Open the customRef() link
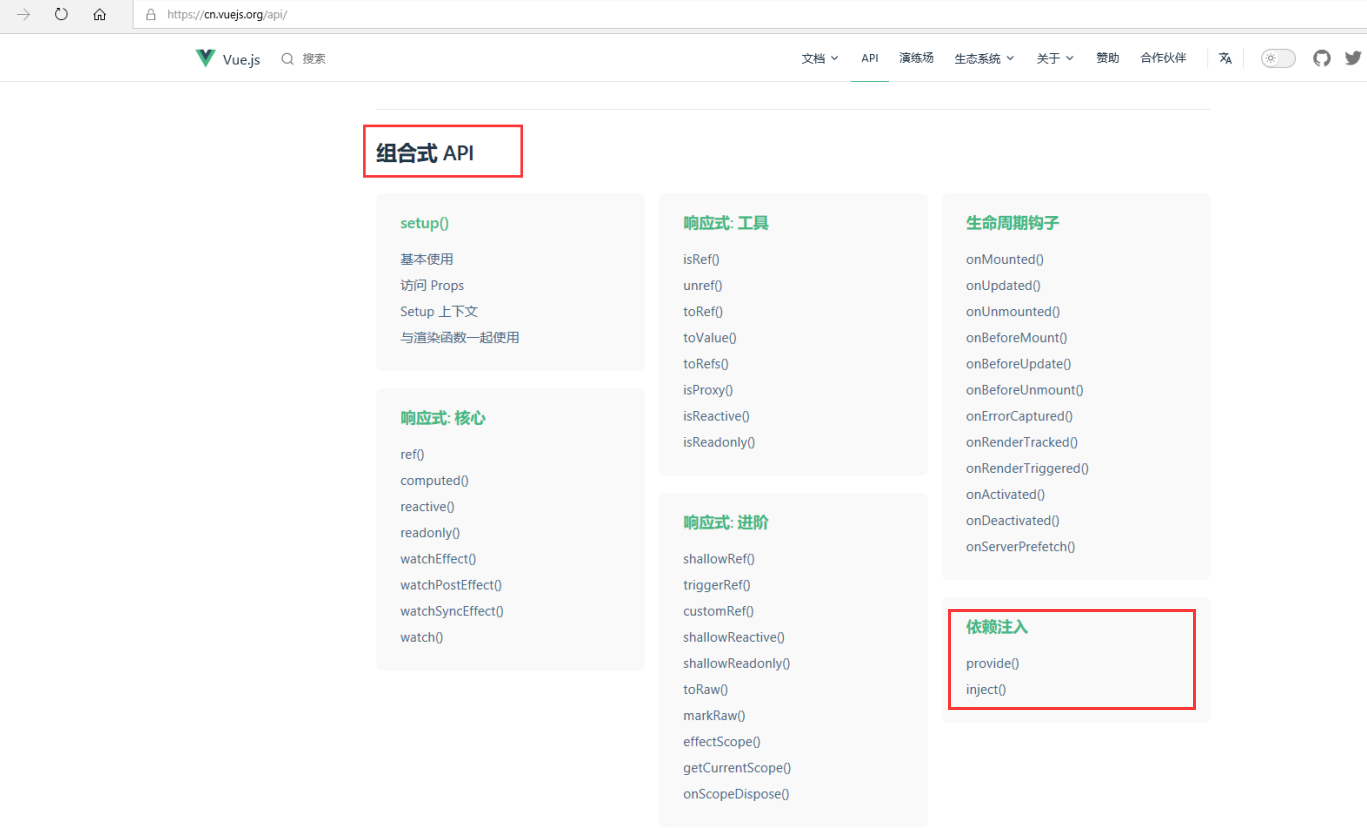 (x=719, y=610)
